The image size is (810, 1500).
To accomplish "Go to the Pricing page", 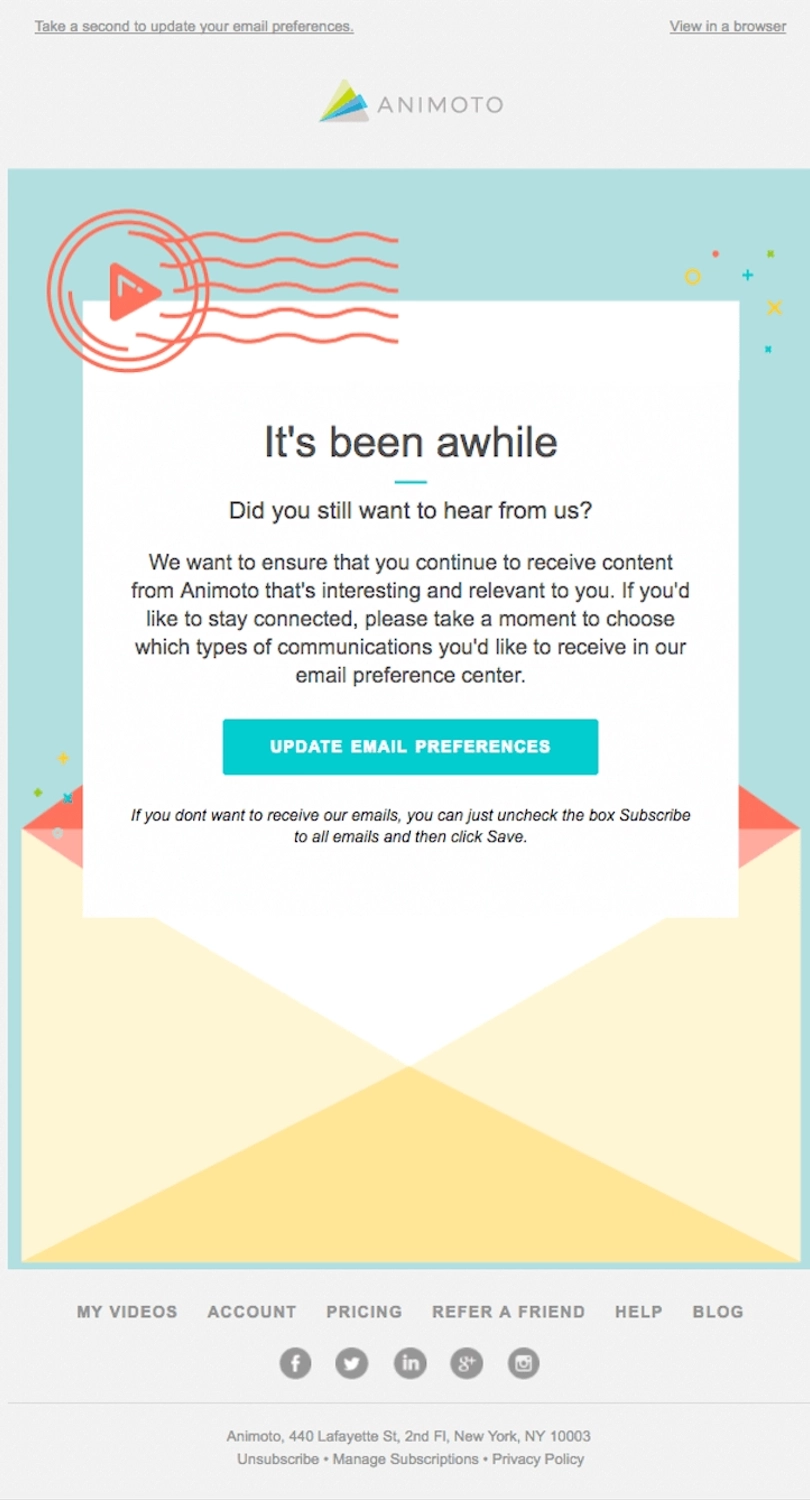I will [x=363, y=1311].
